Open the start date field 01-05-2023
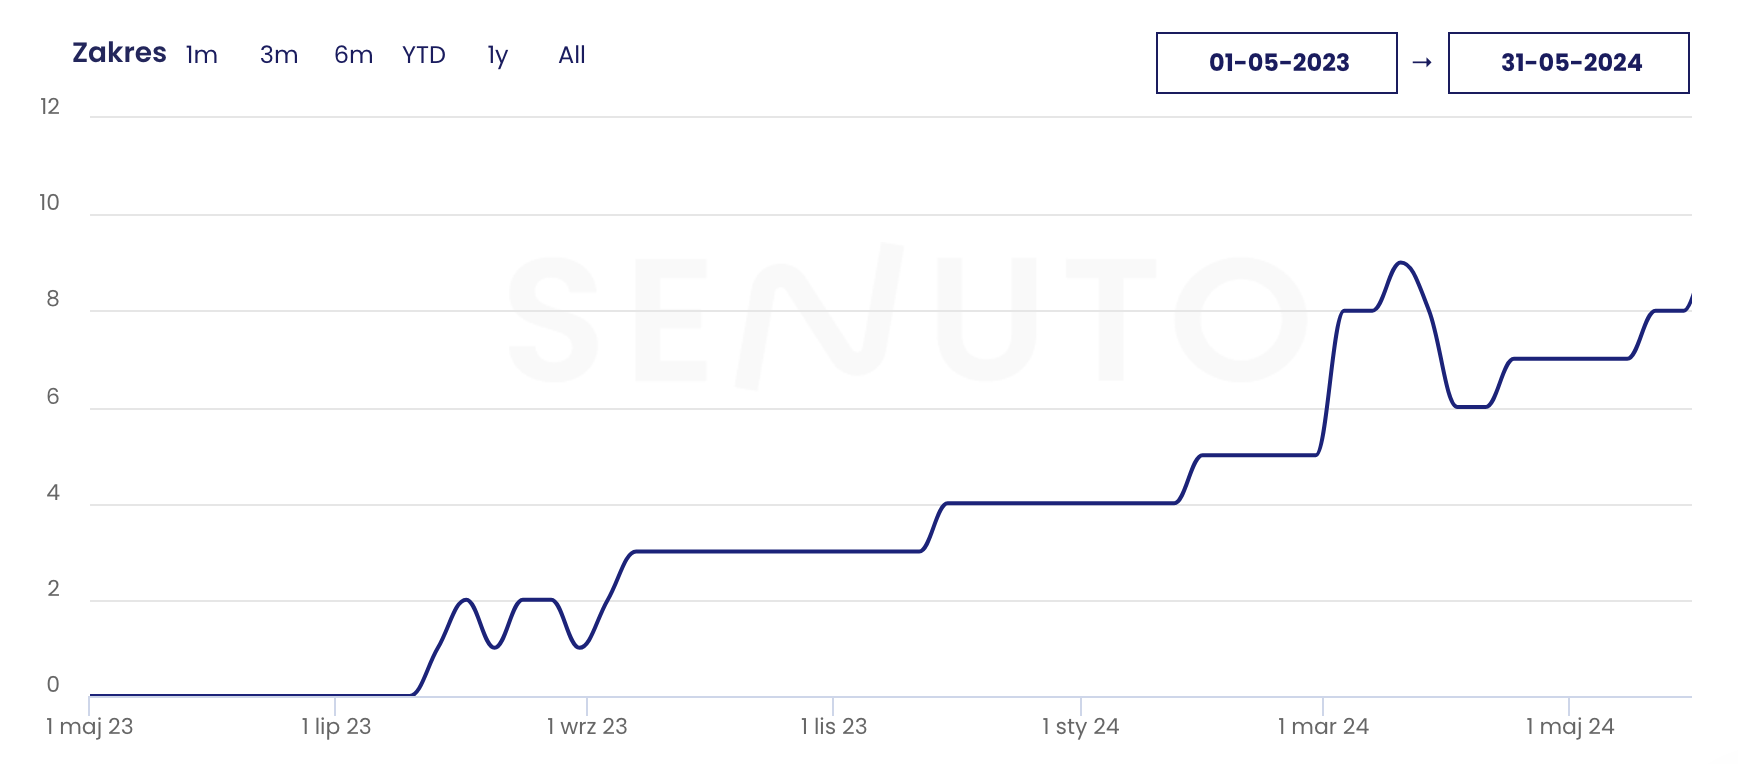 1277,63
